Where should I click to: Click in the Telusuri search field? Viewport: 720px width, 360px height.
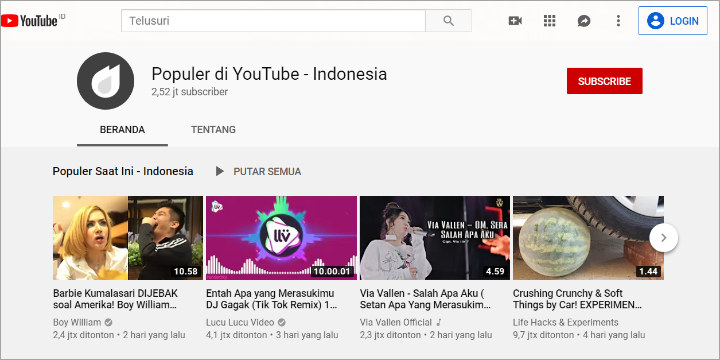(x=273, y=21)
